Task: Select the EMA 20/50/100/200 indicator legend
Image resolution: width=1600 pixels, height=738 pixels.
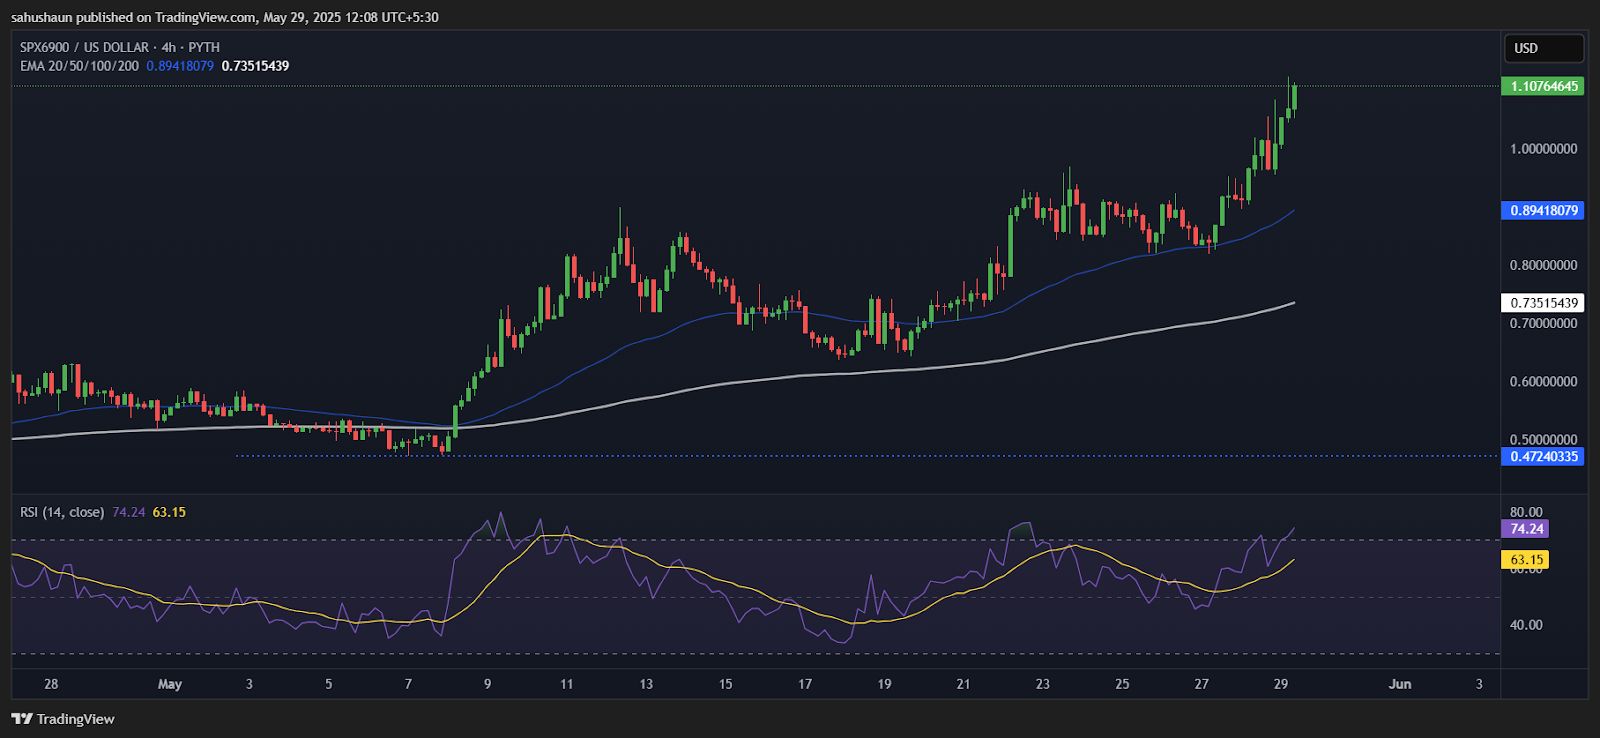Action: tap(79, 66)
